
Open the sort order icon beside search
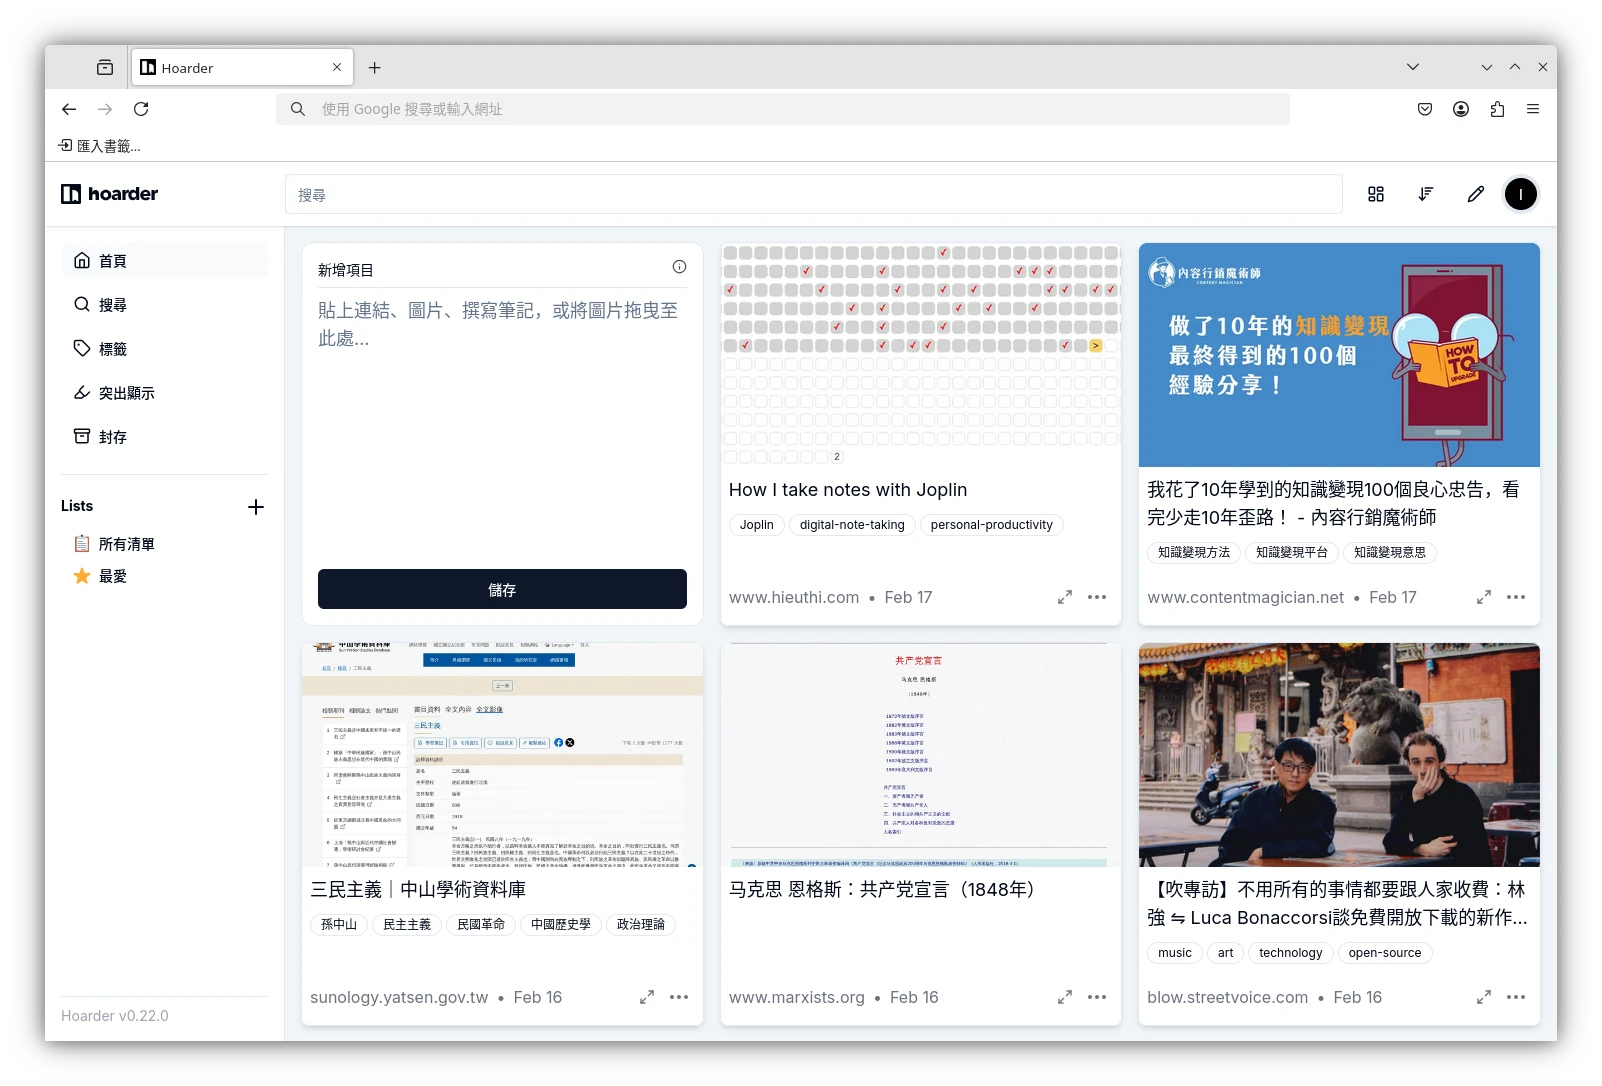click(1425, 194)
